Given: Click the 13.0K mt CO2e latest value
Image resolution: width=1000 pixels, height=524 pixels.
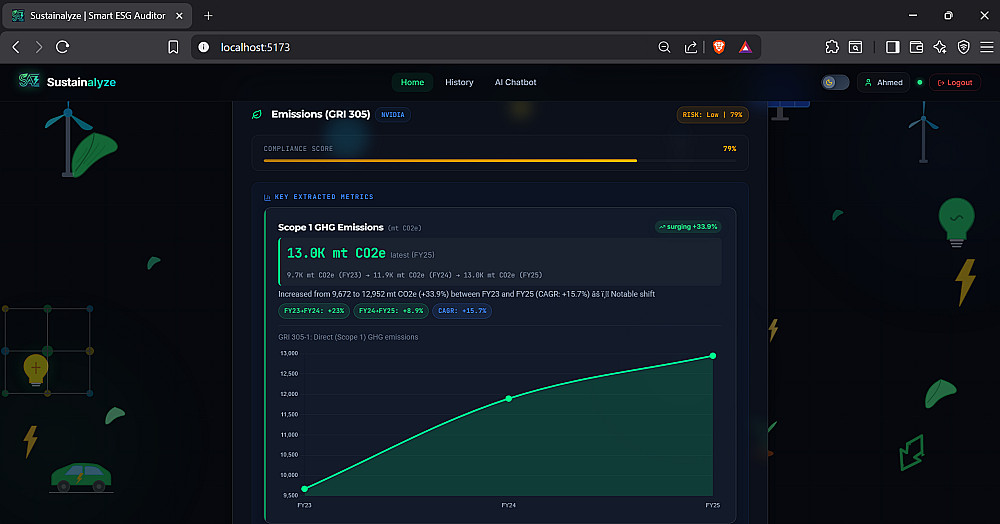Looking at the screenshot, I should click(336, 254).
